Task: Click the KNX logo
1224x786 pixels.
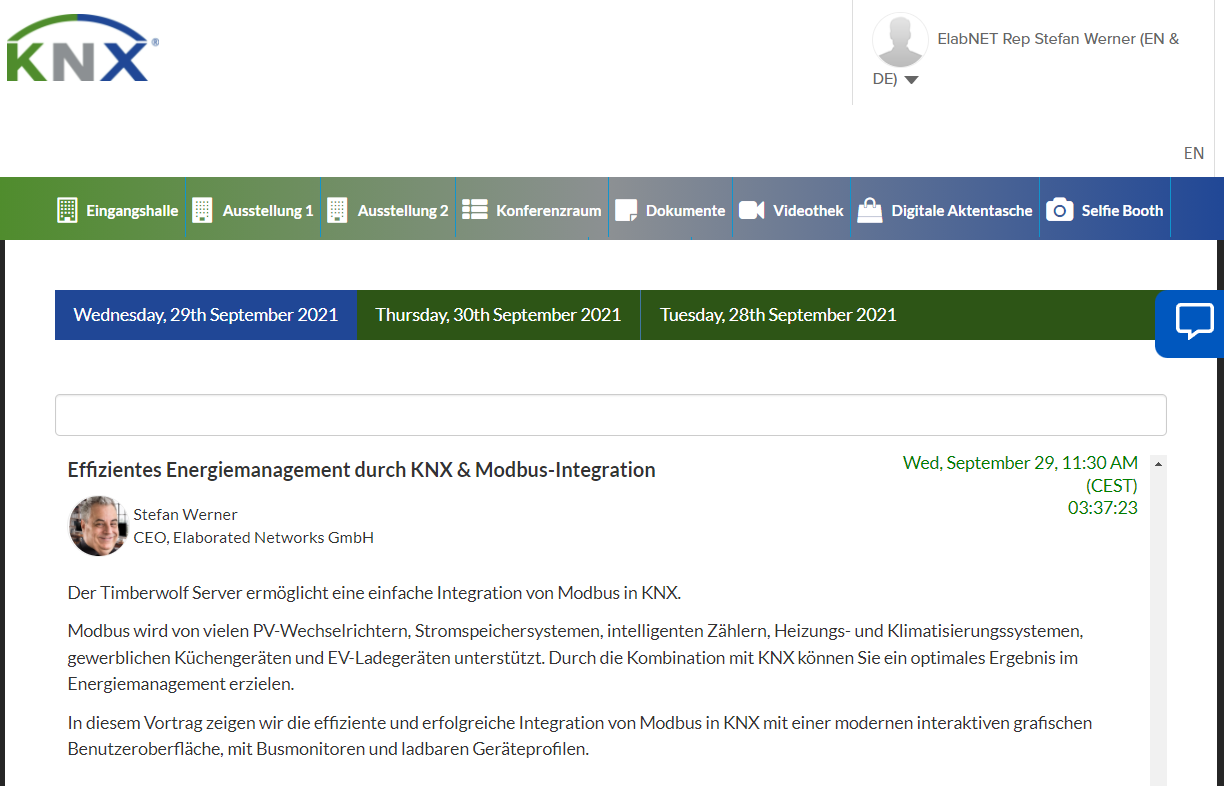Action: point(82,48)
